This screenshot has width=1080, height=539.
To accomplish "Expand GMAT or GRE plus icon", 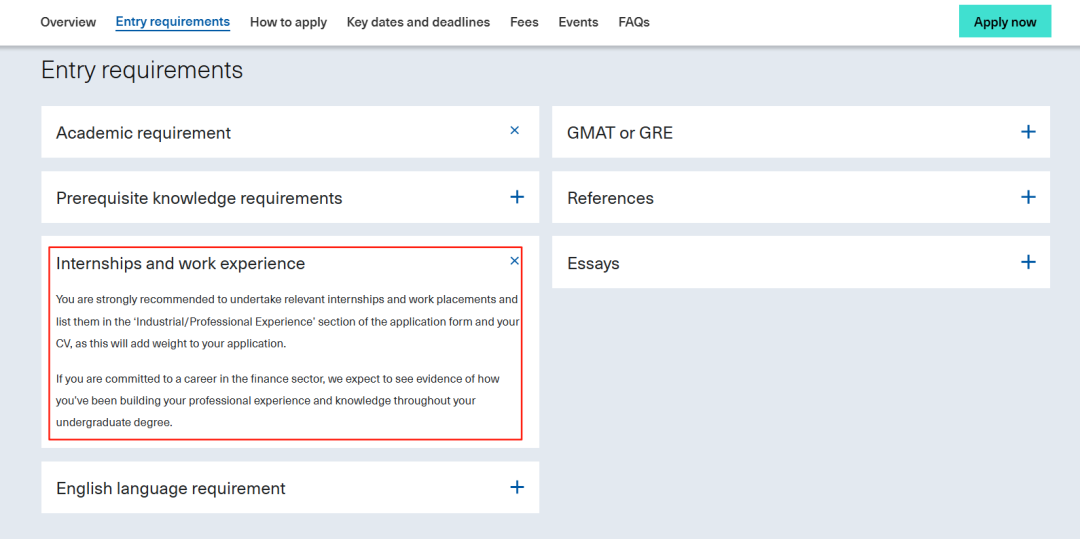I will pyautogui.click(x=1028, y=132).
